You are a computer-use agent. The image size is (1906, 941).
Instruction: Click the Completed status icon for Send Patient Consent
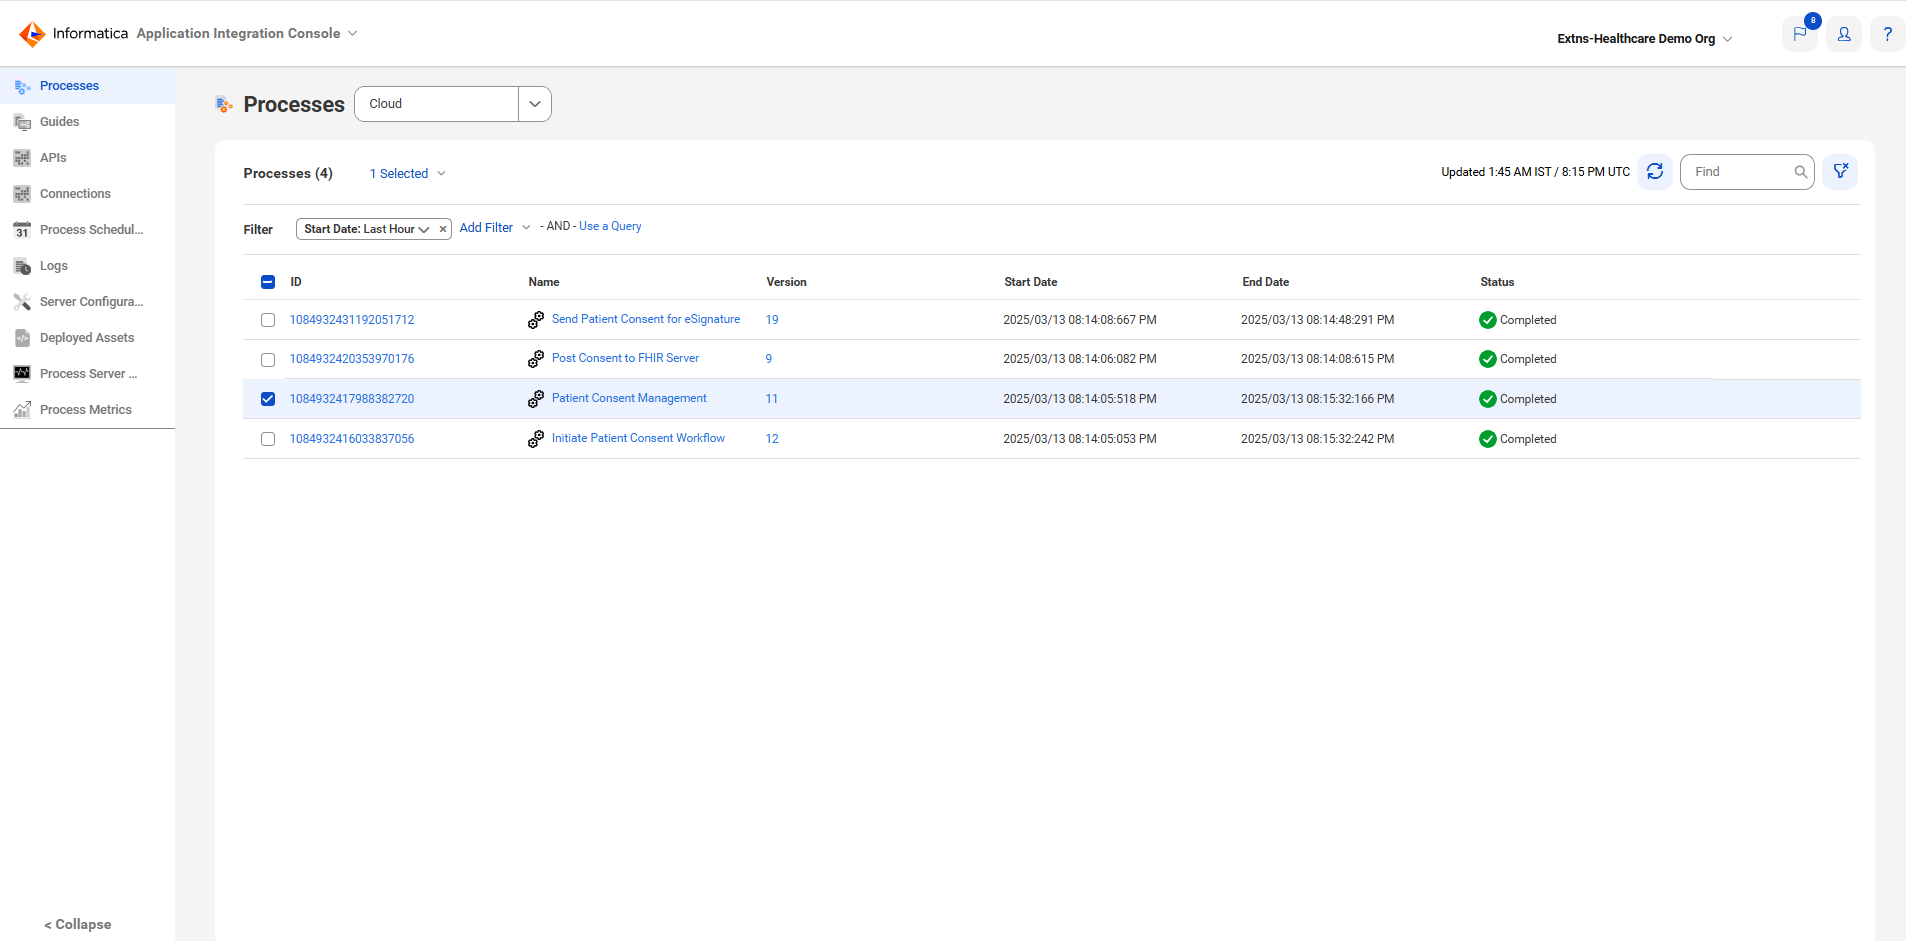(1488, 320)
